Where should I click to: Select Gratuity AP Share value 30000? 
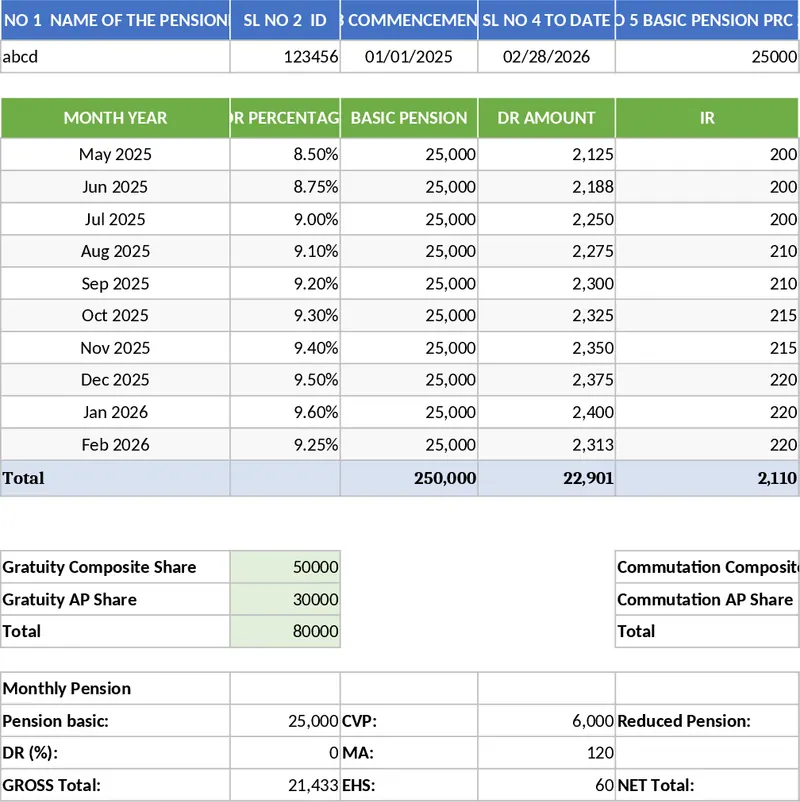coord(285,600)
